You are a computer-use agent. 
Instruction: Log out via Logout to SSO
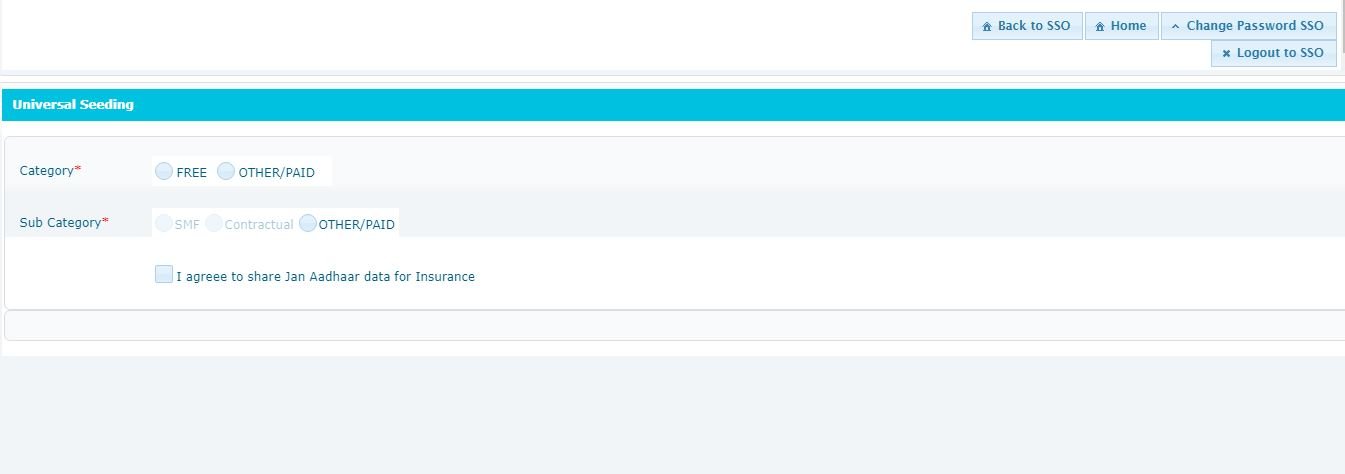(x=1279, y=53)
